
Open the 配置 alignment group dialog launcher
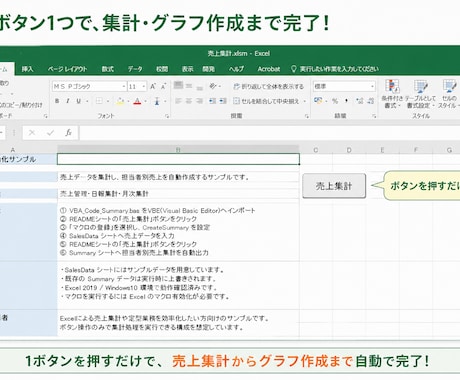[306, 116]
